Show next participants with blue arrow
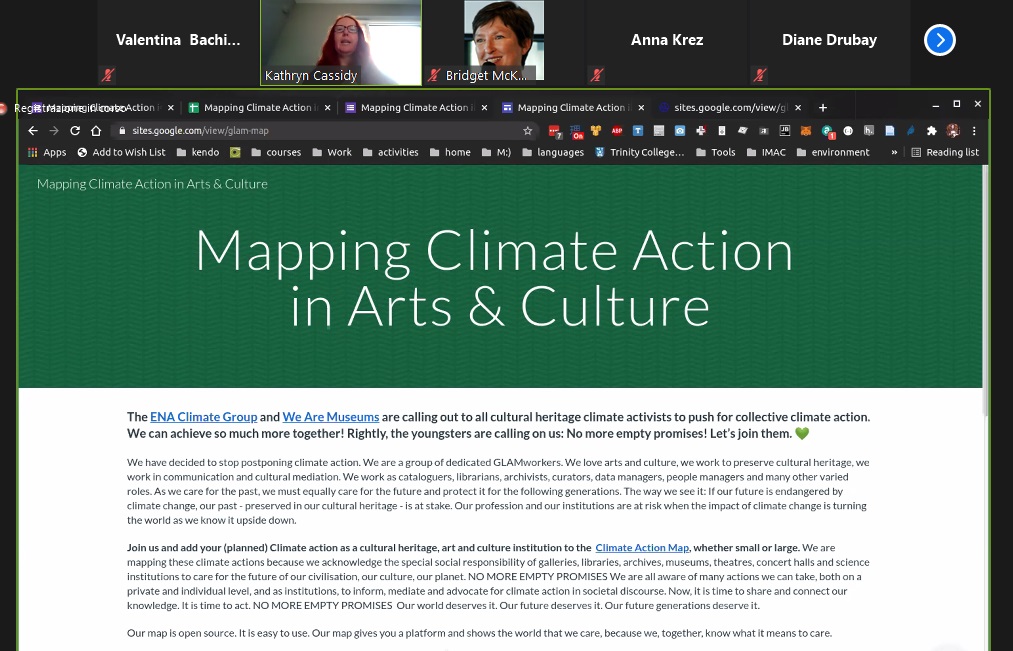Screen dimensions: 1013x651 (x=939, y=40)
